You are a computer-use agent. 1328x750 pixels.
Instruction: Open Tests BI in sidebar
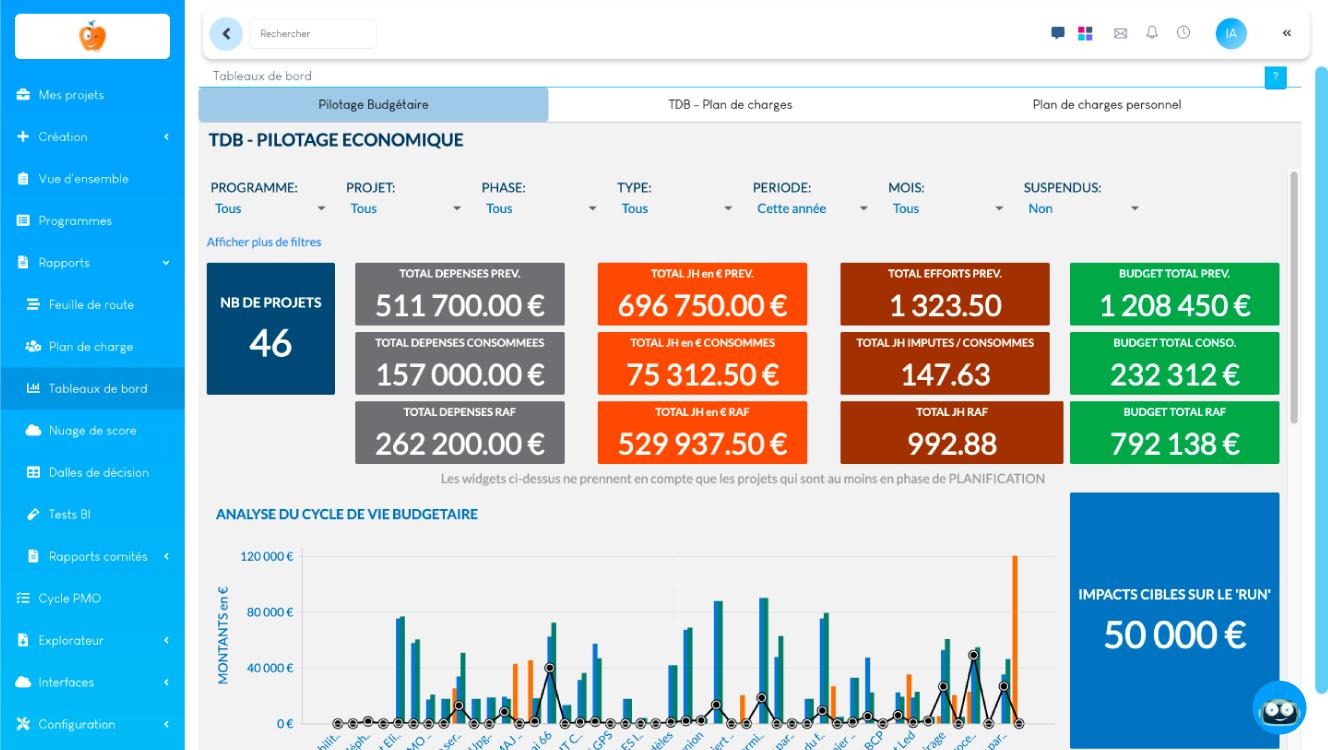pyautogui.click(x=92, y=515)
